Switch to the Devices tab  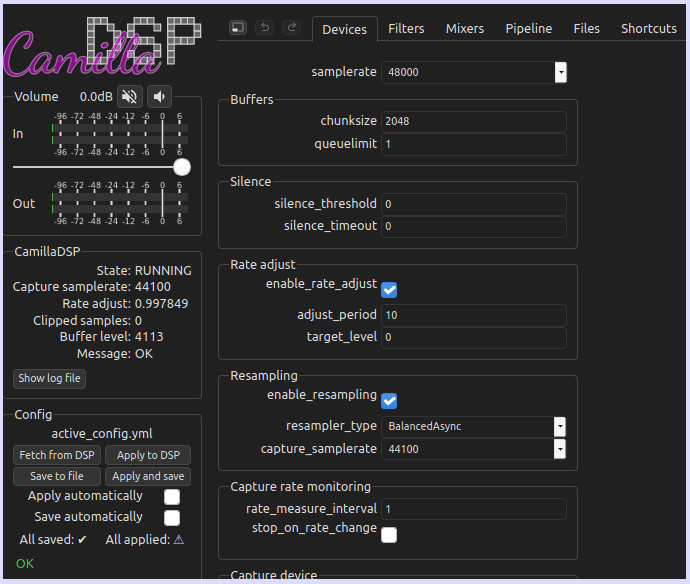click(x=345, y=29)
